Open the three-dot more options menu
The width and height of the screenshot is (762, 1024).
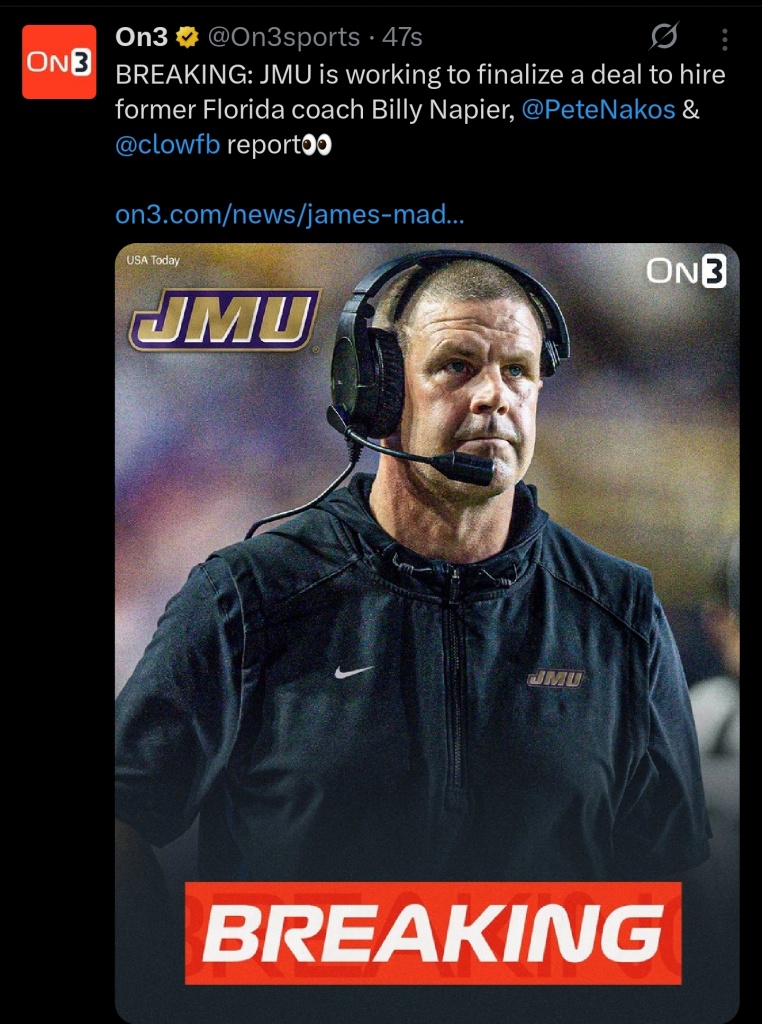pos(725,39)
